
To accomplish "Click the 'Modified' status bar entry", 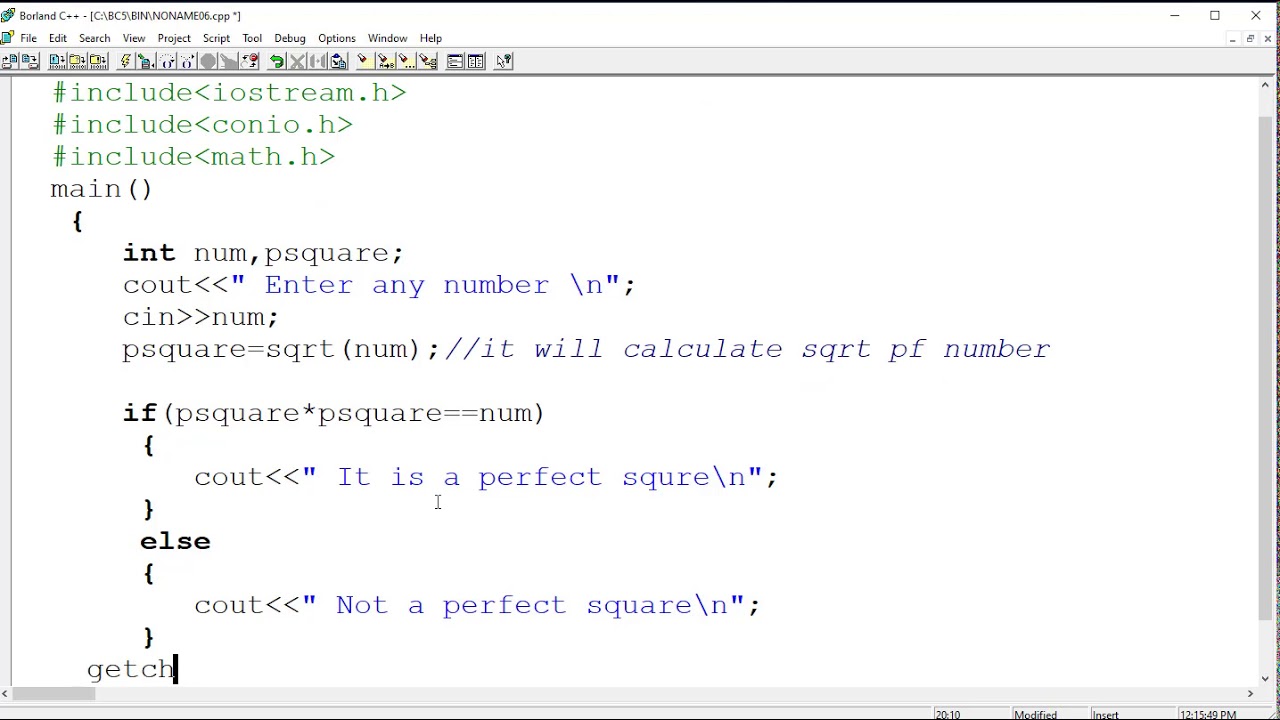I will pyautogui.click(x=1035, y=714).
